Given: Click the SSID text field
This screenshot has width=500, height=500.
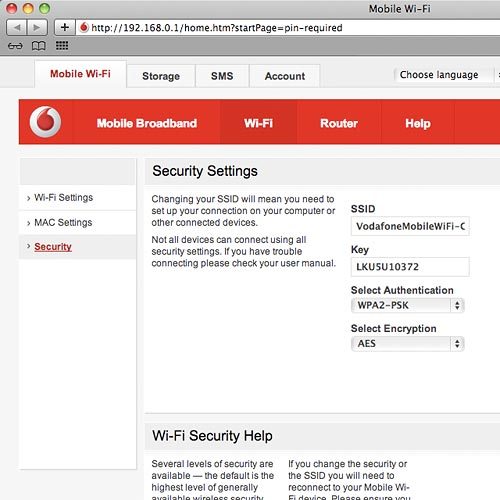Looking at the screenshot, I should (410, 226).
